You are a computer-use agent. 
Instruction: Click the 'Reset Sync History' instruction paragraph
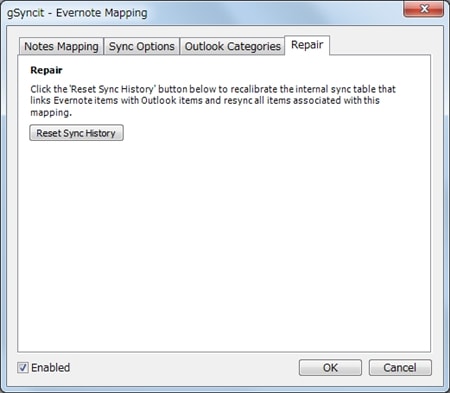213,101
